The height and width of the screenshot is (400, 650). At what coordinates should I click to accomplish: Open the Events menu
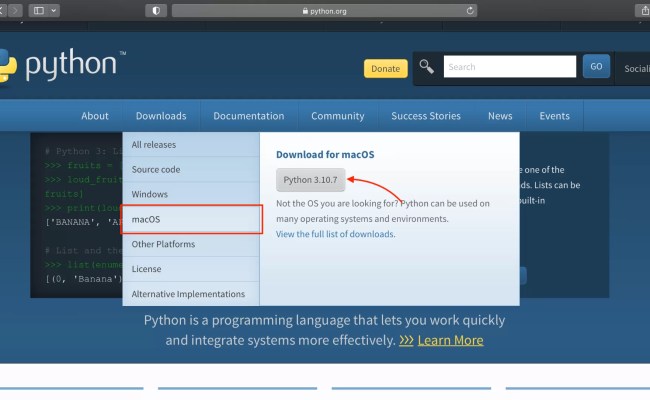[x=554, y=116]
